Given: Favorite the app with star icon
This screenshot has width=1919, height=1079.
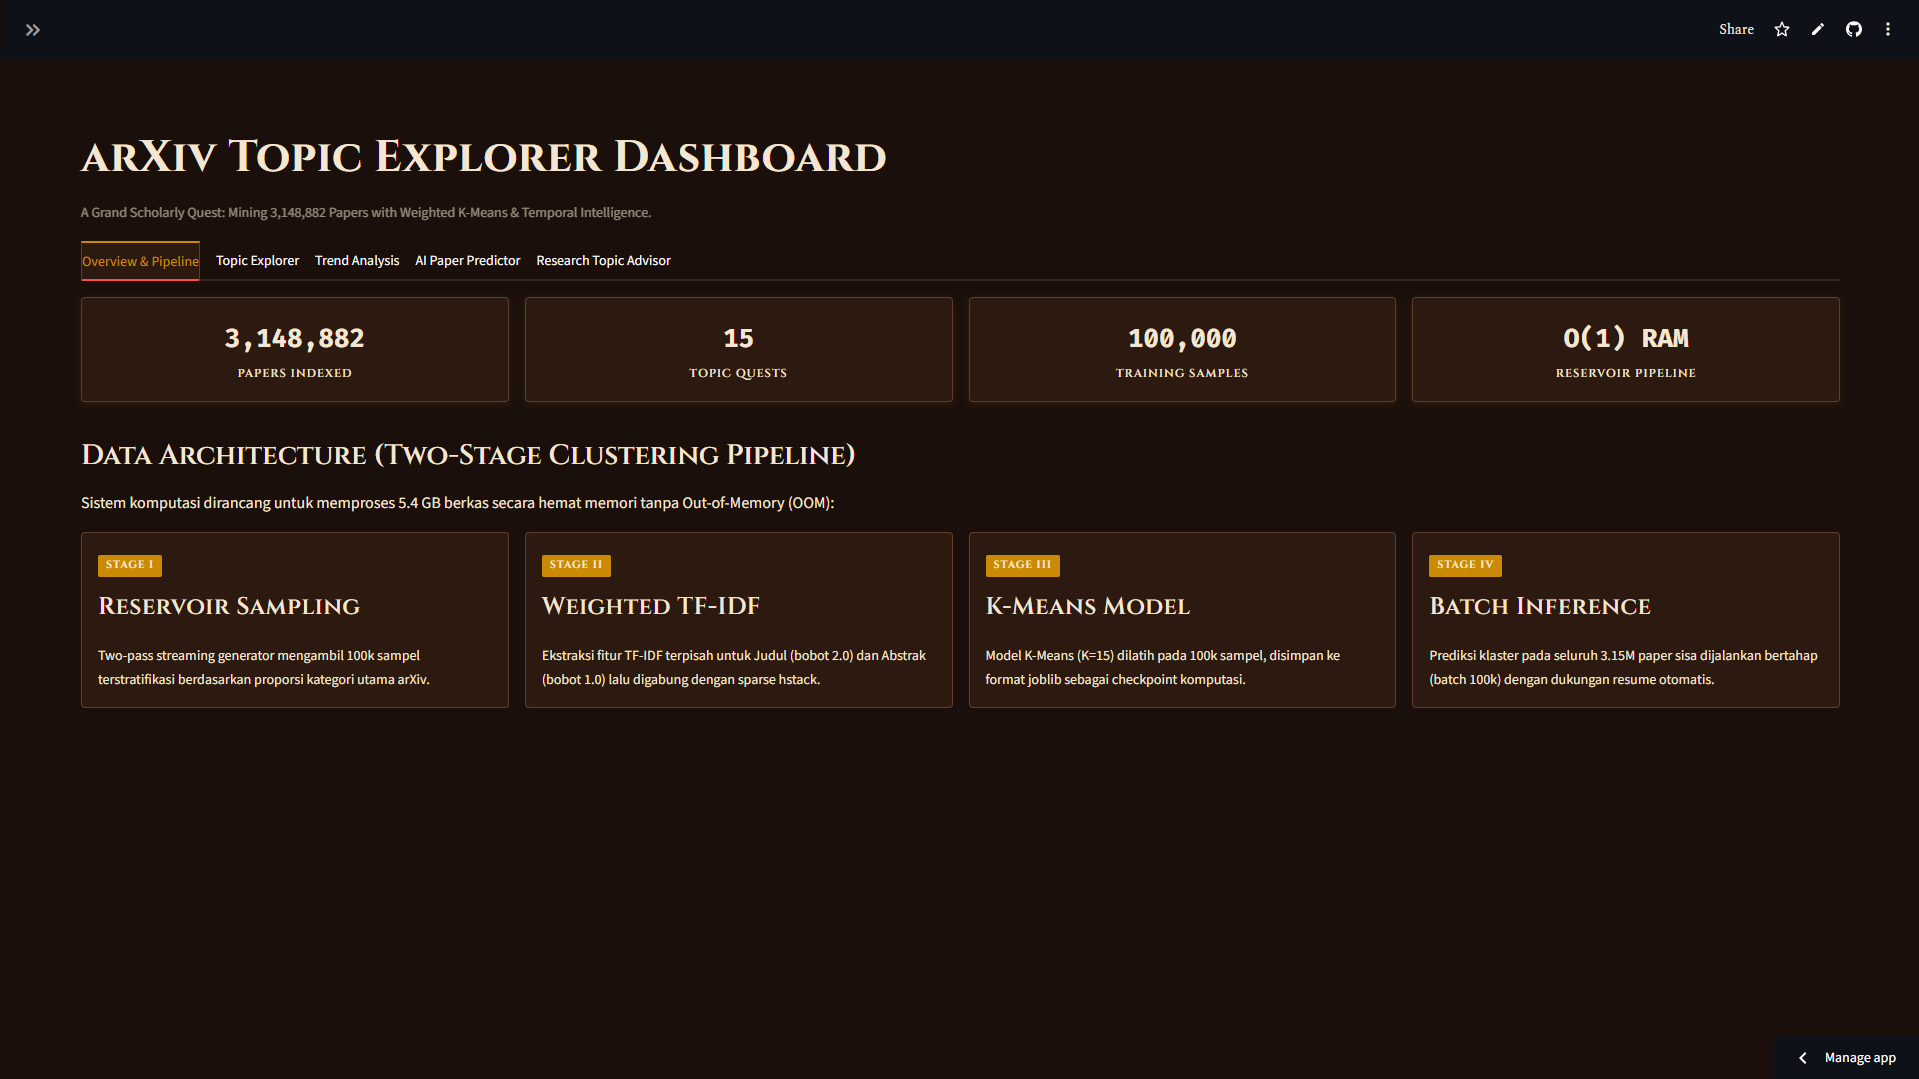Looking at the screenshot, I should click(x=1782, y=30).
